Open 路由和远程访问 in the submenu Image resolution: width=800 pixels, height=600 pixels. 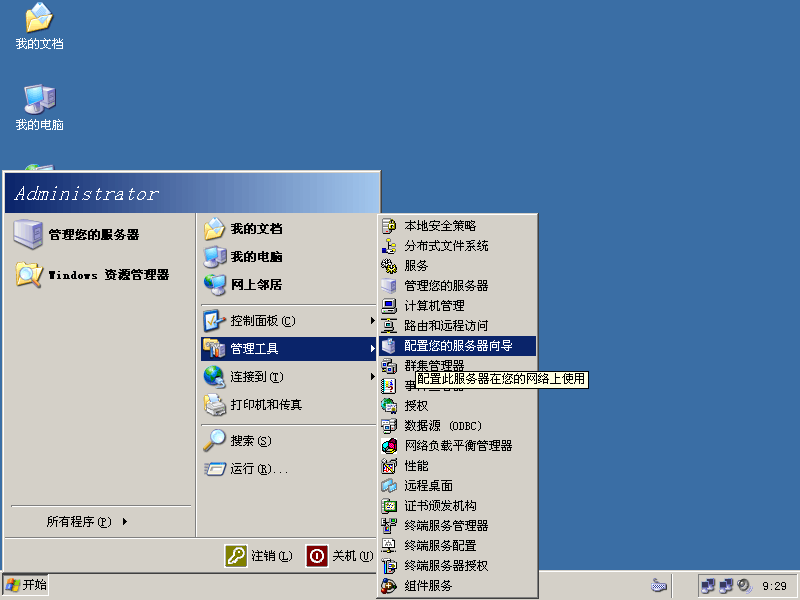pyautogui.click(x=446, y=326)
